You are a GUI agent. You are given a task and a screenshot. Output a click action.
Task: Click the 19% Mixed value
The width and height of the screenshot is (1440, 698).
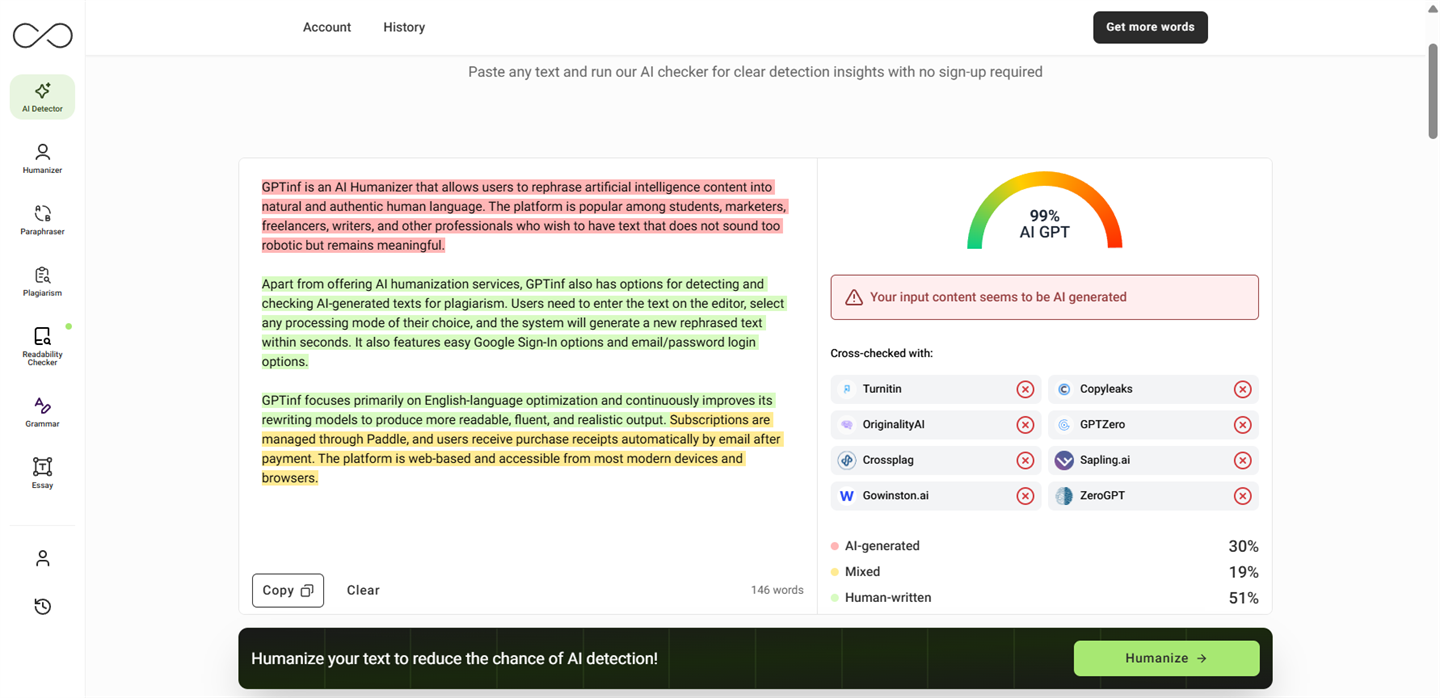1243,572
